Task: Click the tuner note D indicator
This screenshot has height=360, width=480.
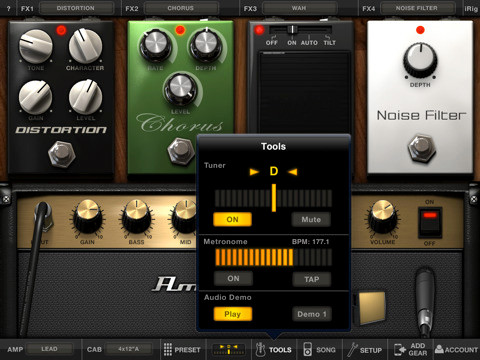Action: pyautogui.click(x=274, y=171)
